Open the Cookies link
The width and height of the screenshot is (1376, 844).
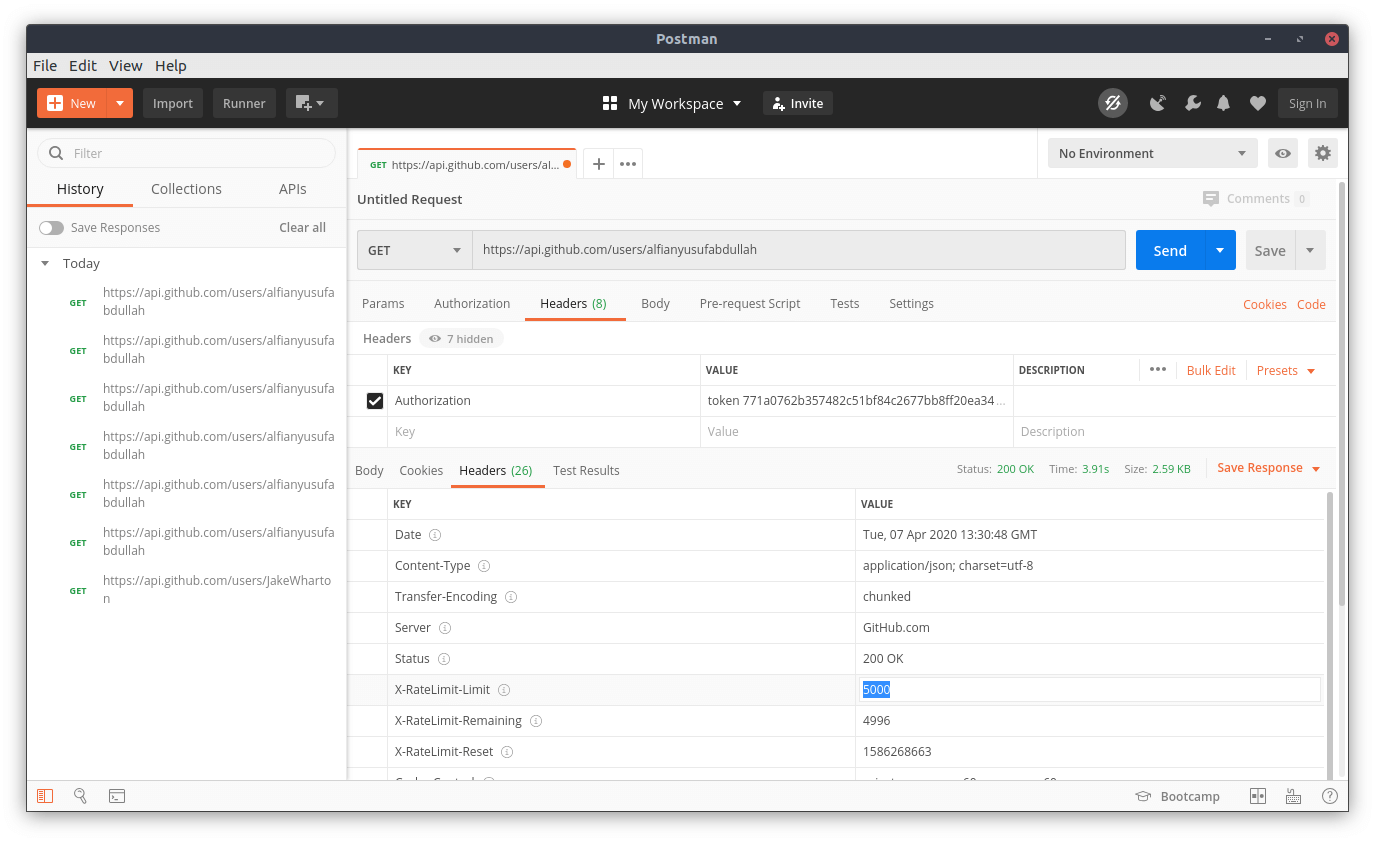tap(1265, 305)
